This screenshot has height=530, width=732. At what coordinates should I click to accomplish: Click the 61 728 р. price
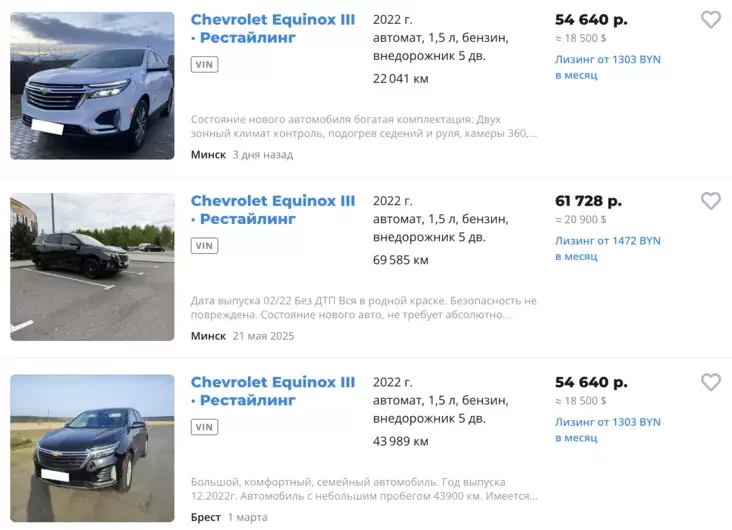pos(588,201)
